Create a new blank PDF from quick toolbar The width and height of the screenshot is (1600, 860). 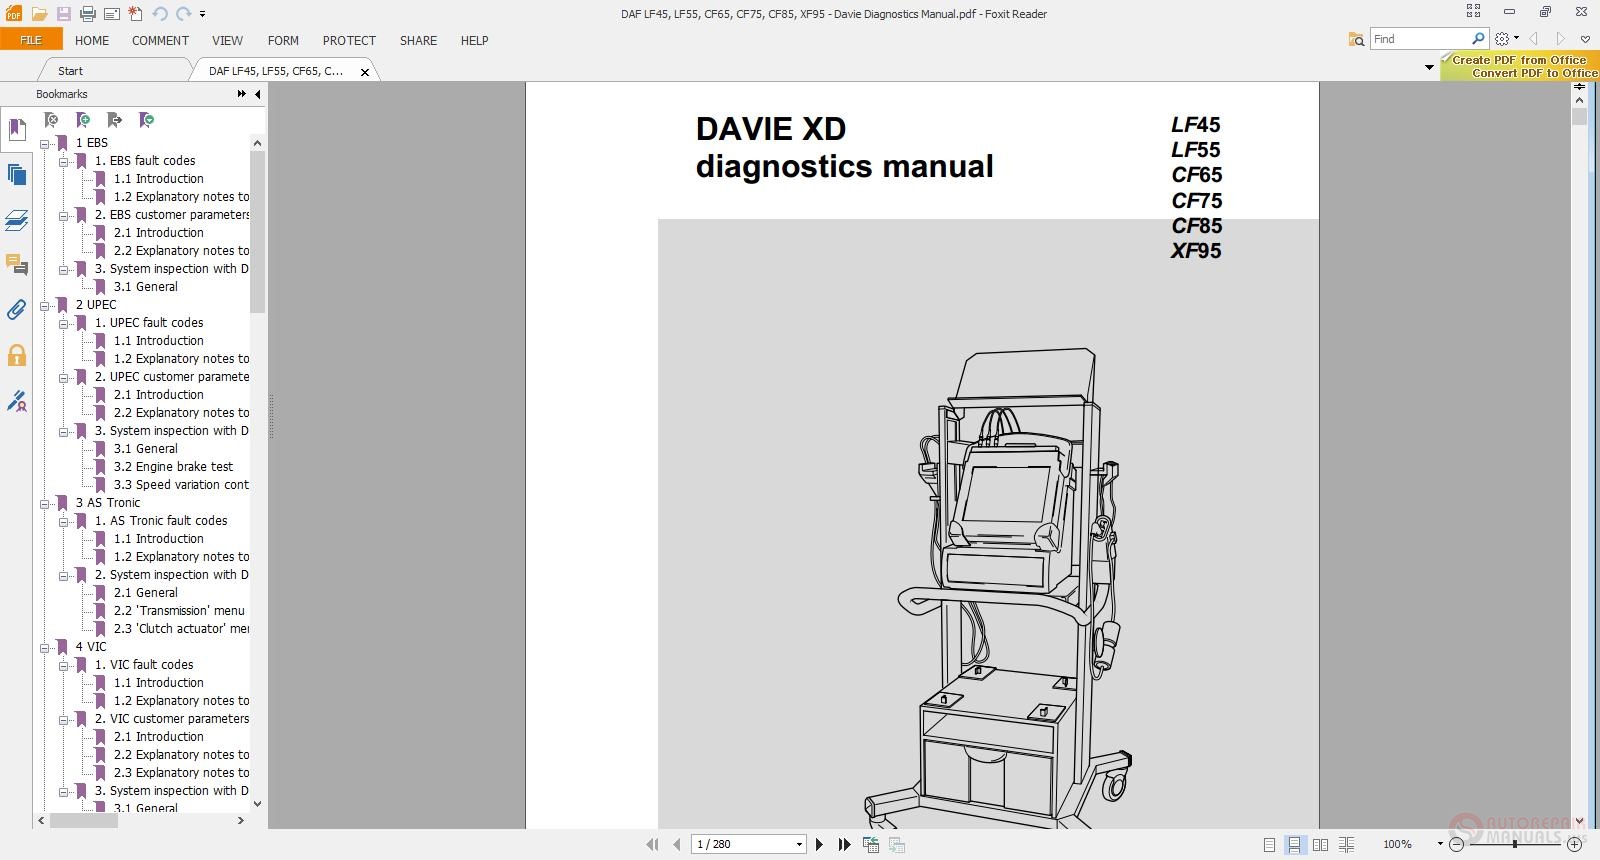tap(135, 14)
